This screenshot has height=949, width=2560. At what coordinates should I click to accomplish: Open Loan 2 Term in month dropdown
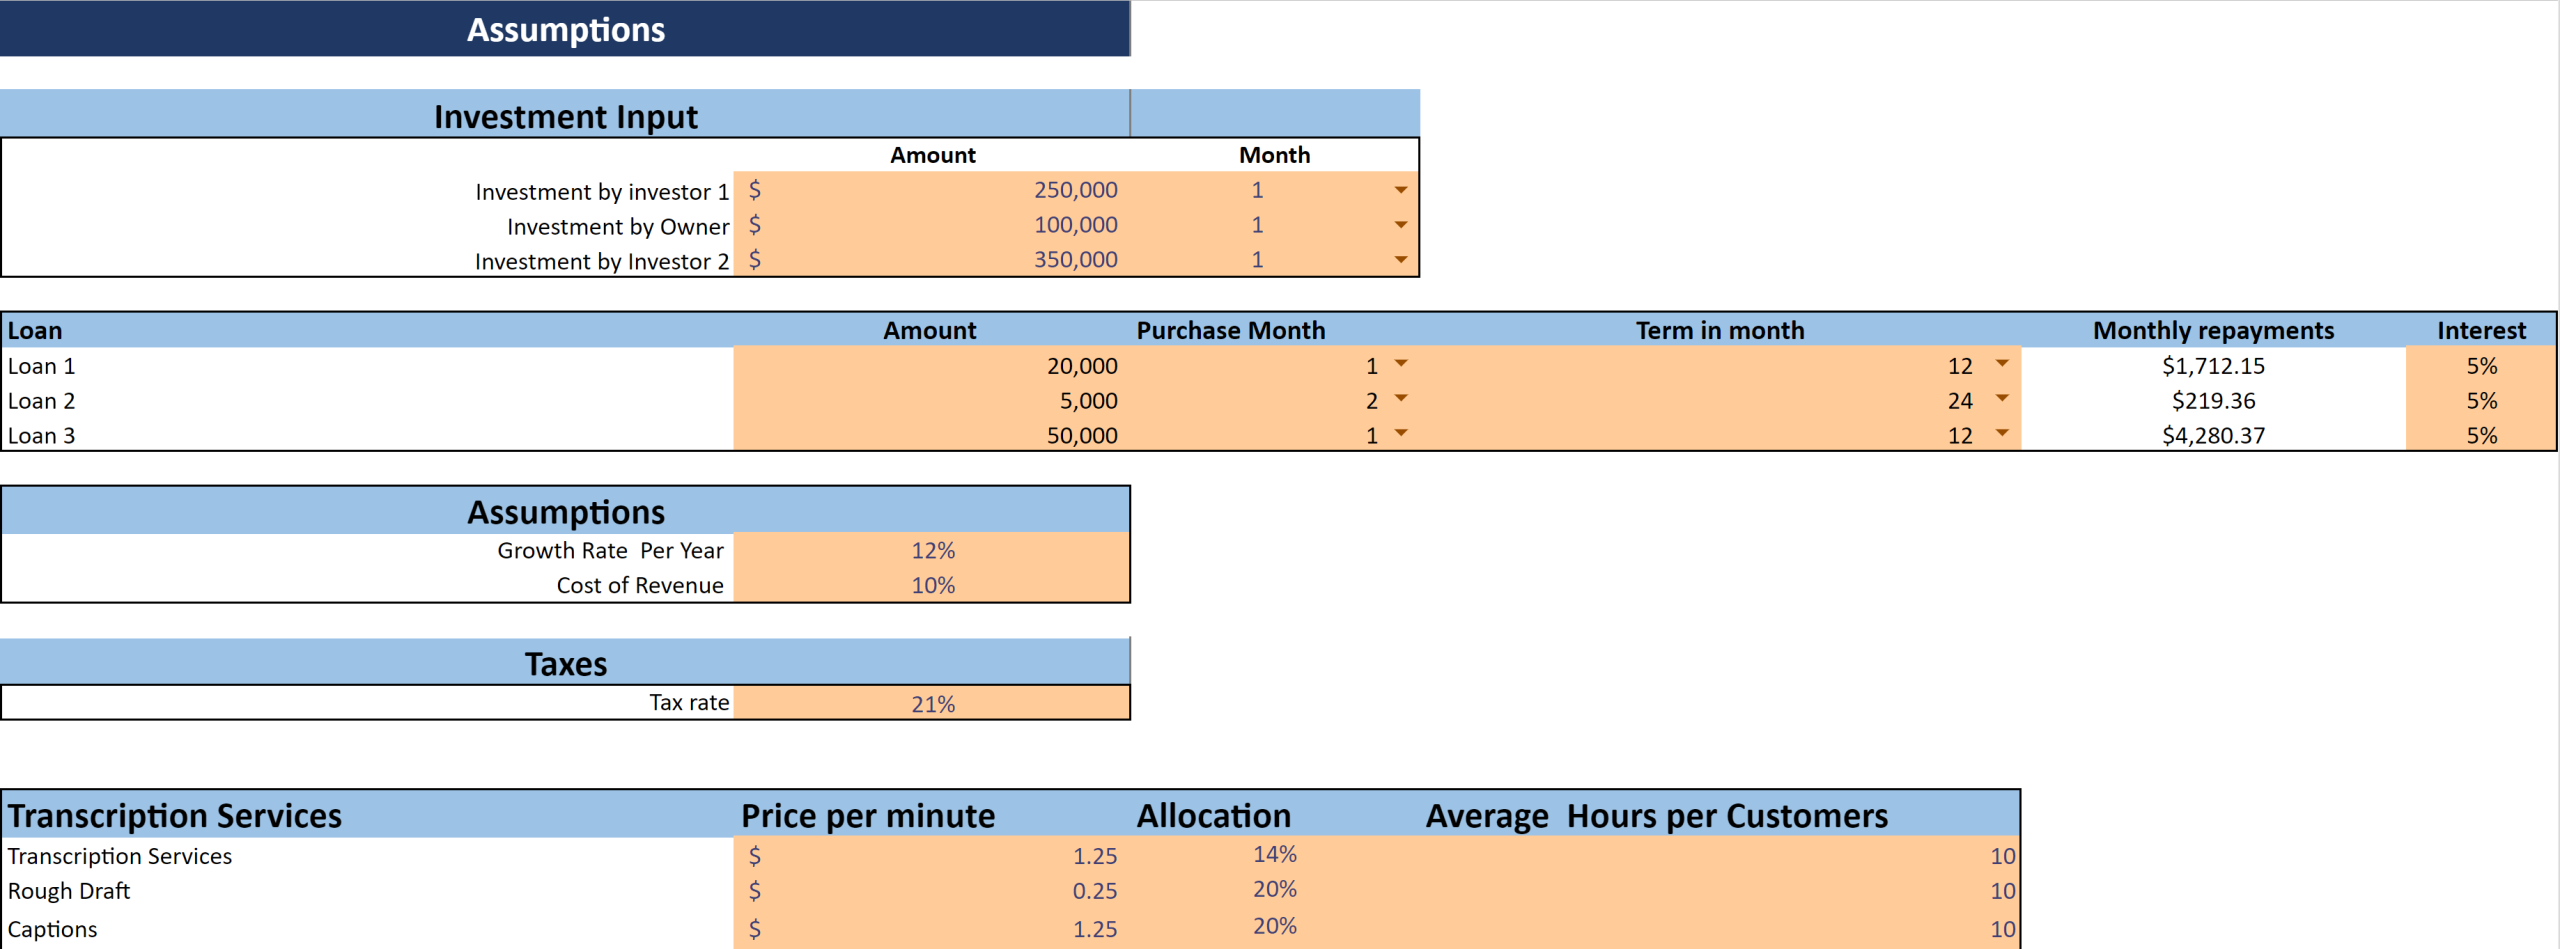2002,399
